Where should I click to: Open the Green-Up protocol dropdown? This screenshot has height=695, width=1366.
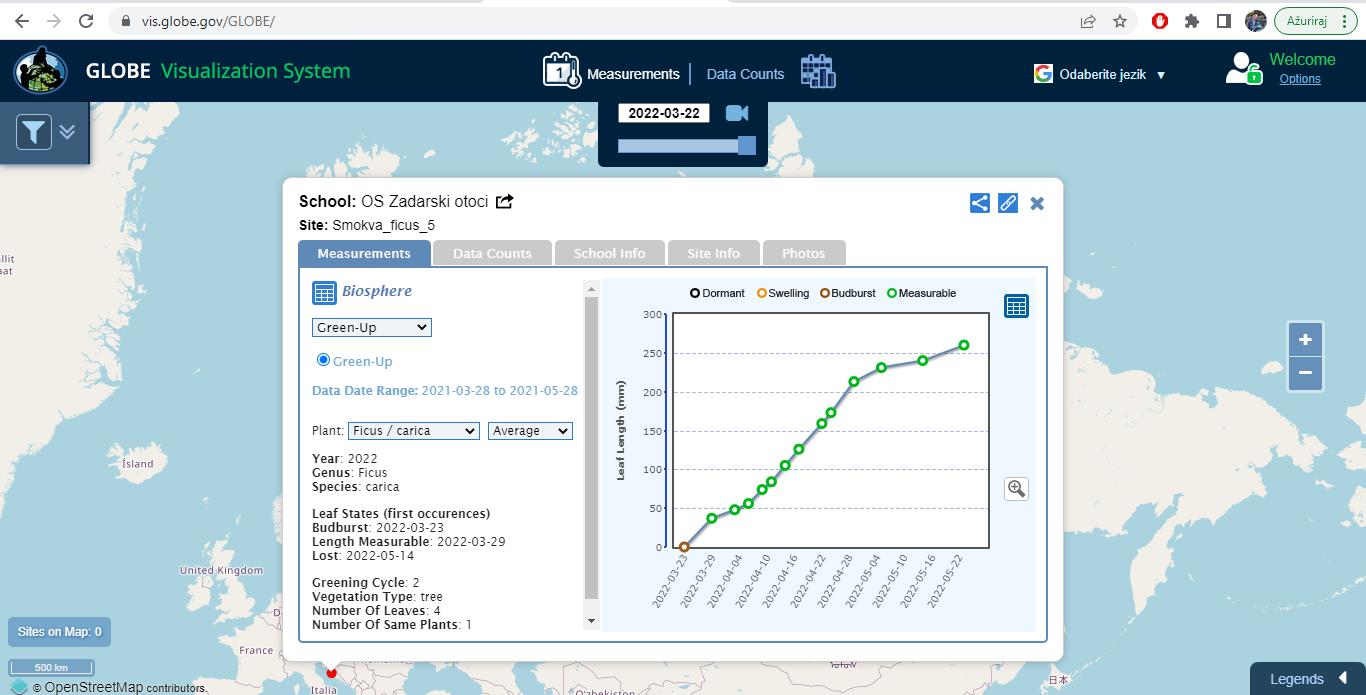click(x=371, y=327)
